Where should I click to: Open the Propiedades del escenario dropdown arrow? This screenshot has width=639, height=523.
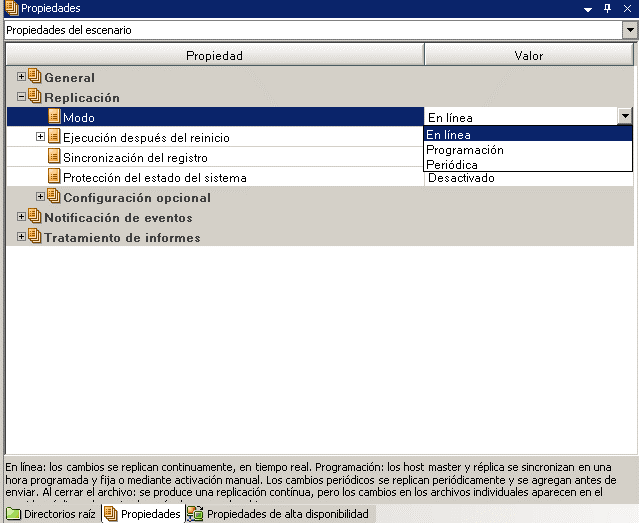pyautogui.click(x=630, y=30)
